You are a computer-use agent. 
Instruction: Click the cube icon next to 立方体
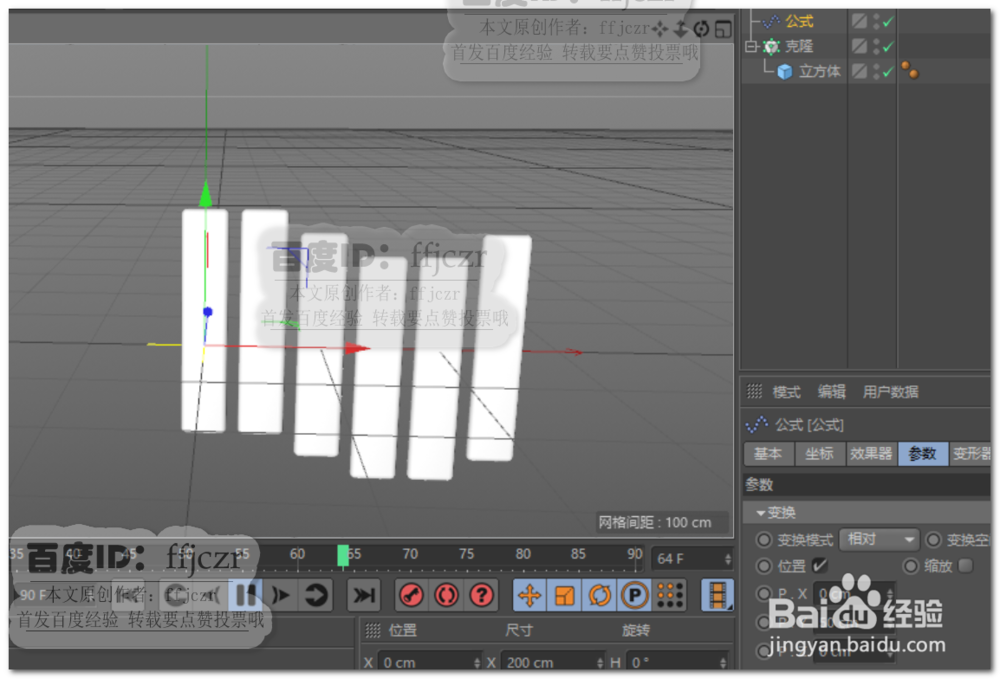(784, 70)
